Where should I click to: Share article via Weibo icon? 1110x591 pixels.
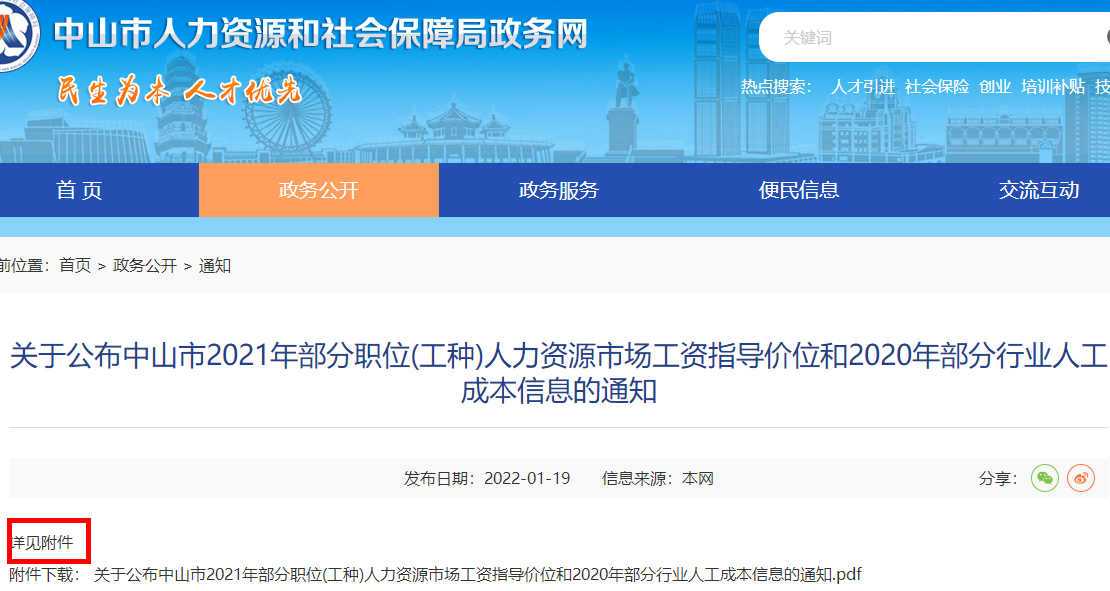(1081, 478)
